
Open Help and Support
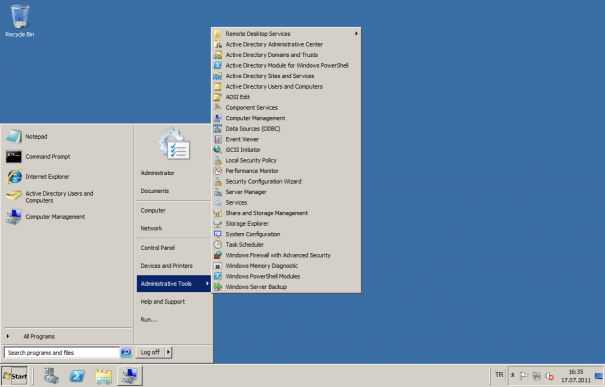pyautogui.click(x=162, y=302)
